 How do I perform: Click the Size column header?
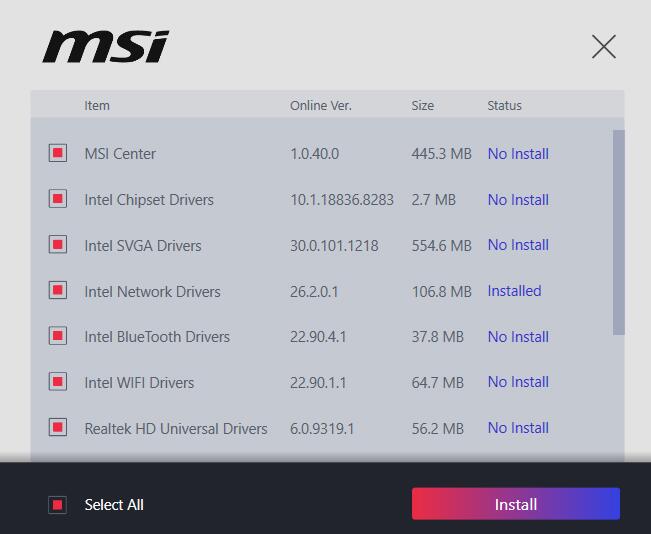[x=422, y=105]
